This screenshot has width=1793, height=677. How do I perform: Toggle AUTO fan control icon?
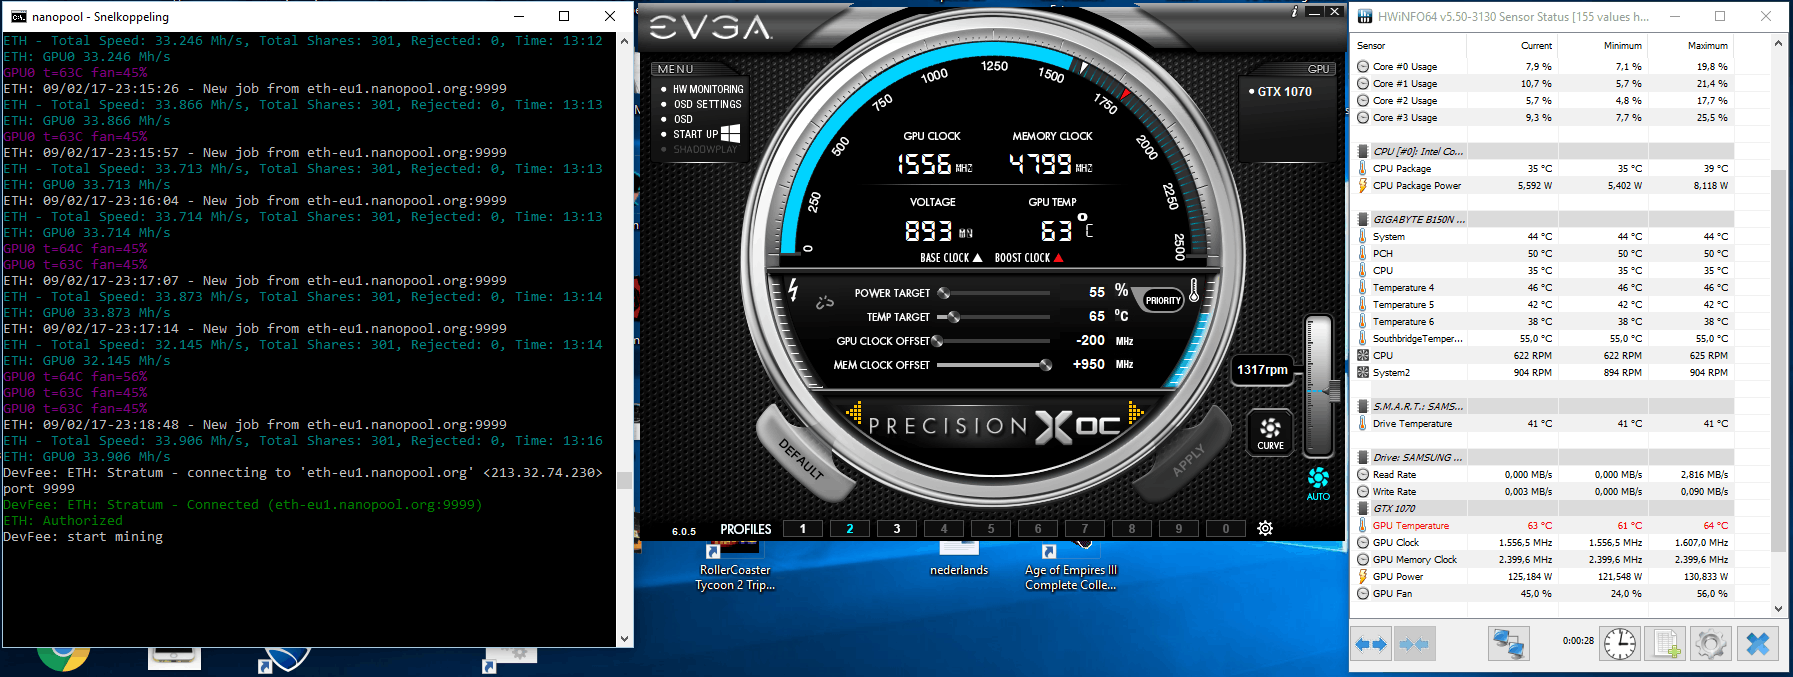coord(1318,483)
